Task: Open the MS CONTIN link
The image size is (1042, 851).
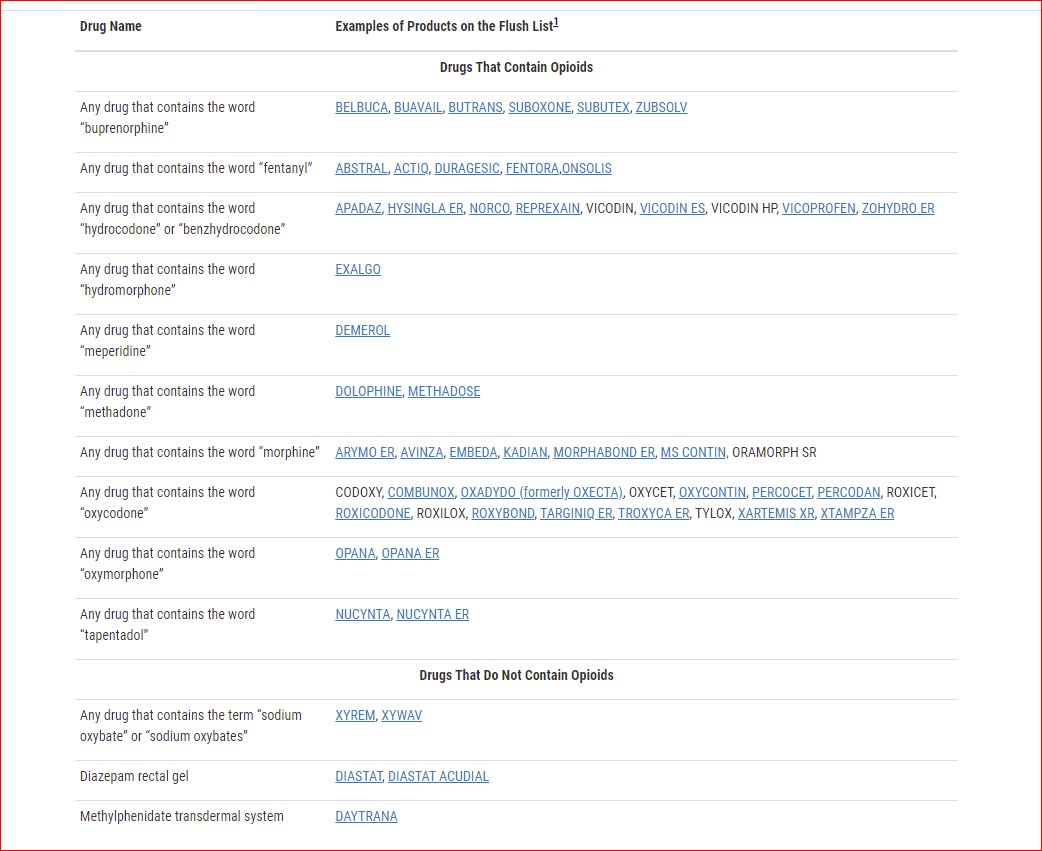Action: (x=693, y=453)
